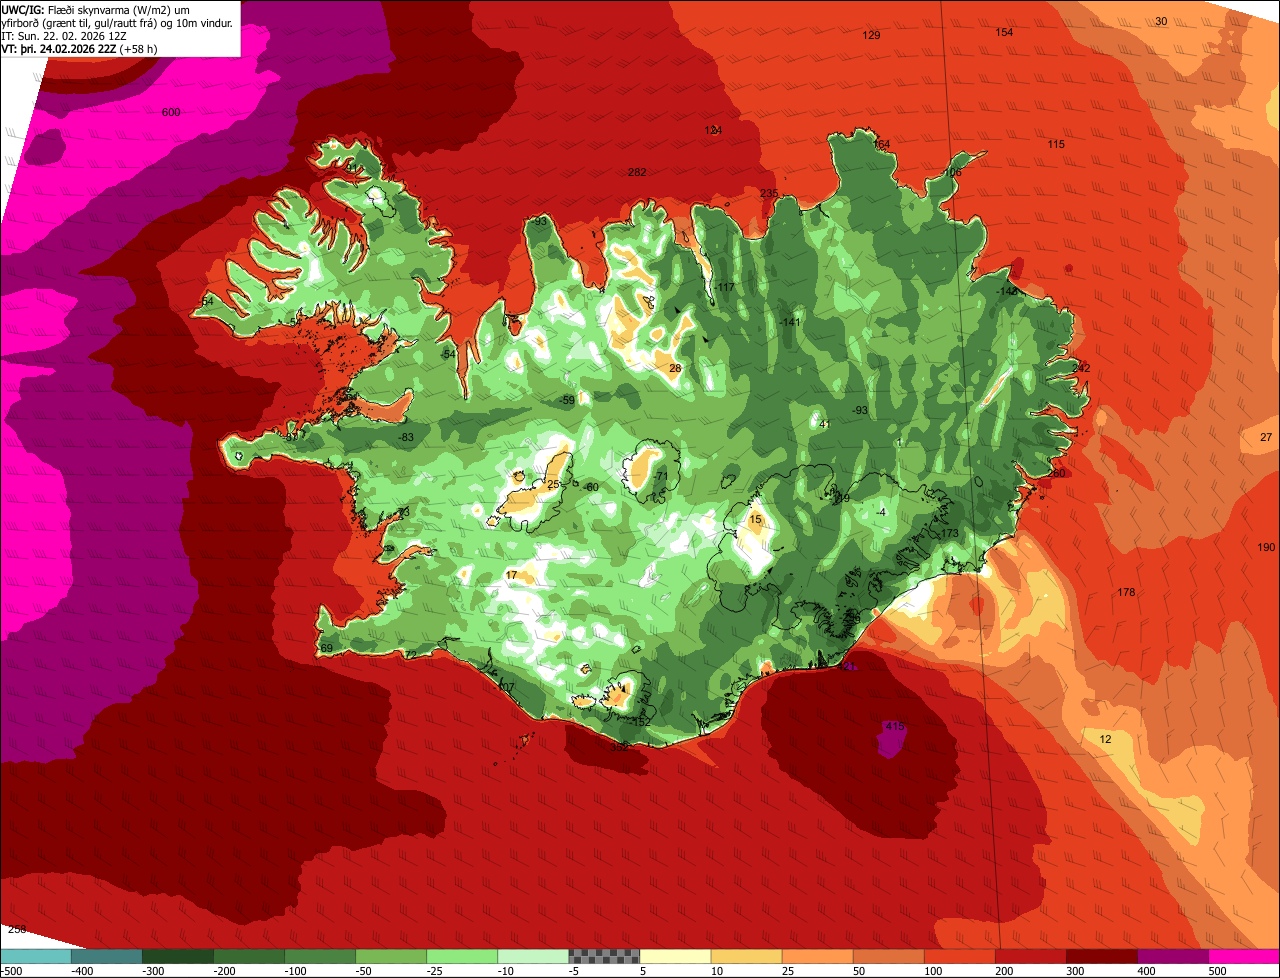Viewport: 1280px width, 978px height.
Task: Click the '15' value on the Vatnajökull yellow patch
Action: click(755, 519)
